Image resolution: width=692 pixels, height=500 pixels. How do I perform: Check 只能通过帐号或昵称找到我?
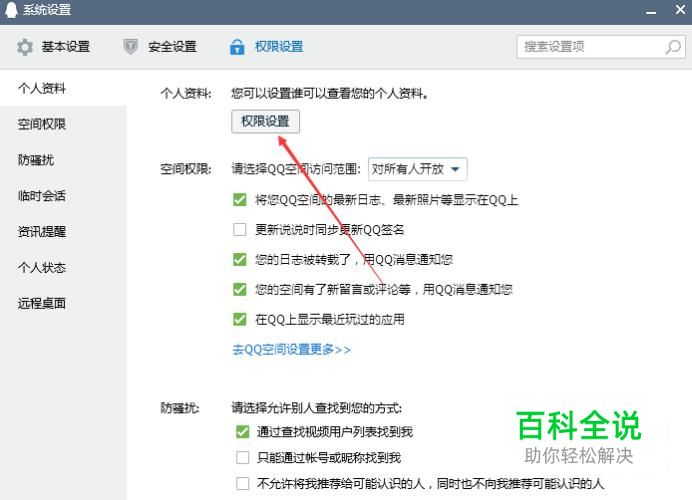coord(242,458)
